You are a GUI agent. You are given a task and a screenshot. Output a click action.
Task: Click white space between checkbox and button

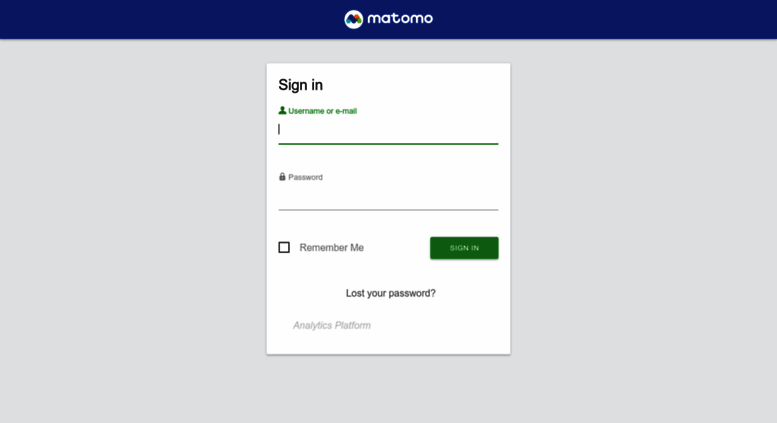tap(396, 248)
